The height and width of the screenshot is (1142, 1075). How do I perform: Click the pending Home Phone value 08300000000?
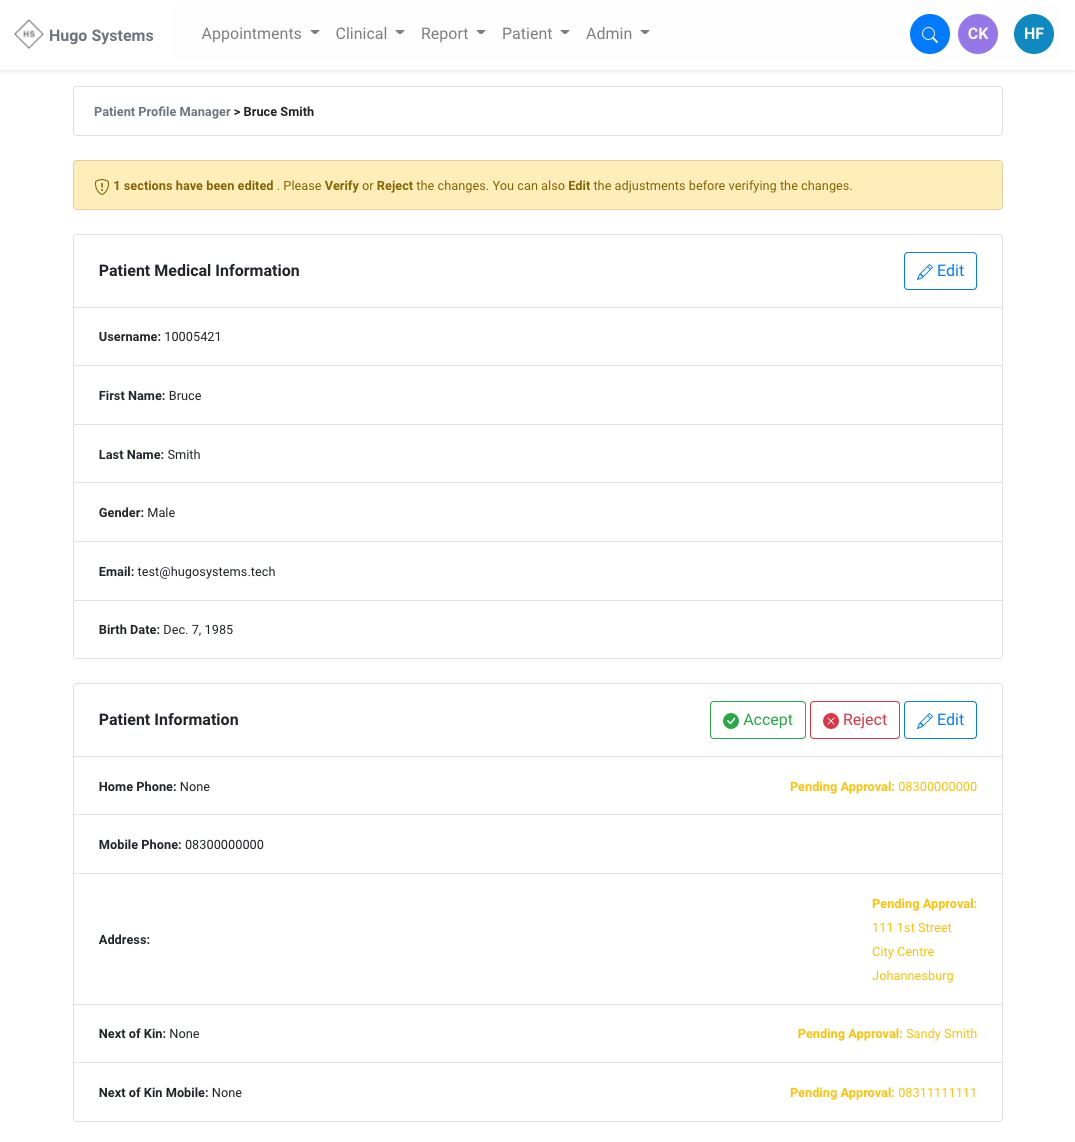937,787
